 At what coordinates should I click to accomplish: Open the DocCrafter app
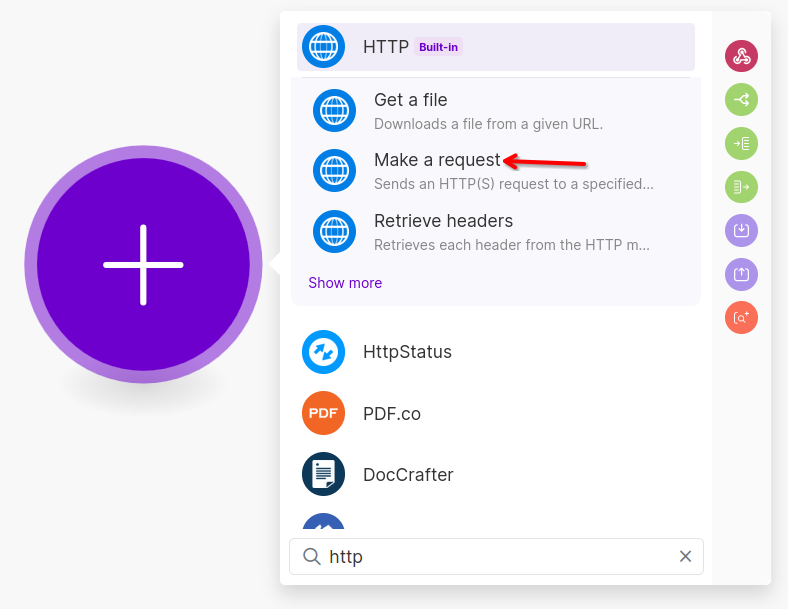coord(496,474)
